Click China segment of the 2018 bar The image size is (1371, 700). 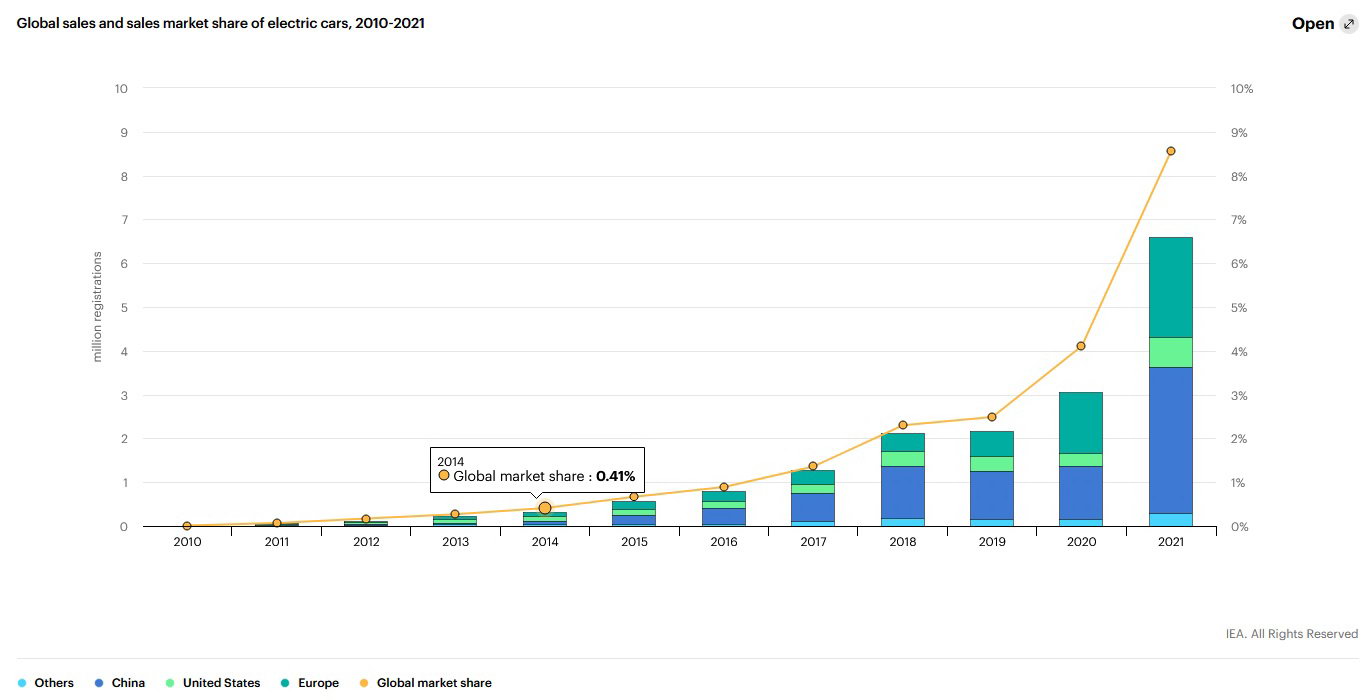(902, 492)
